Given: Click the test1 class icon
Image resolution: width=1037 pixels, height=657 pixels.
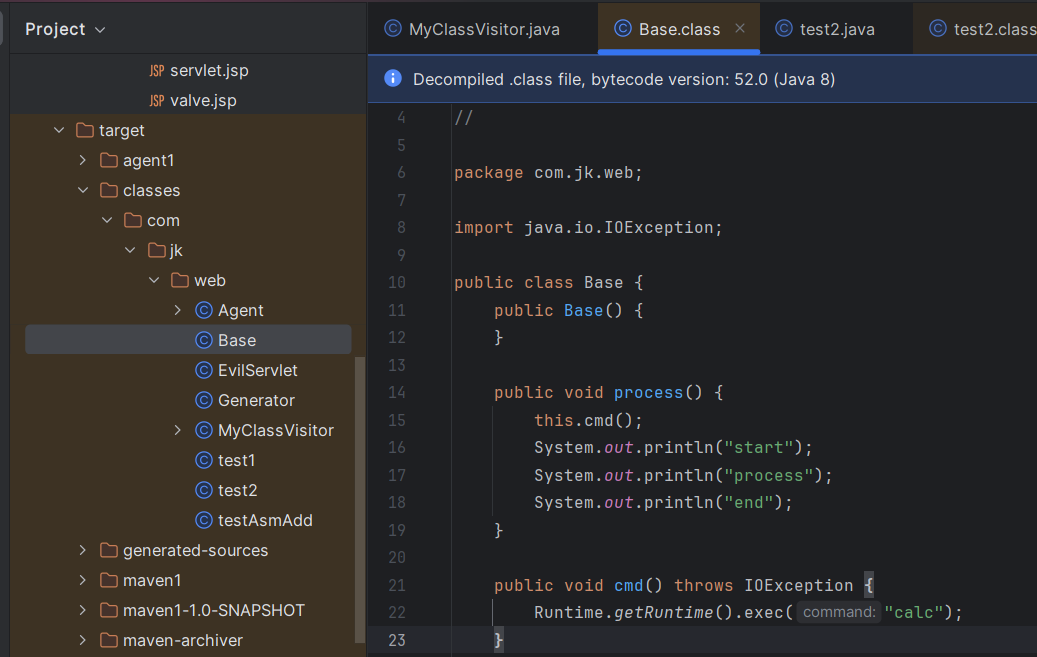Looking at the screenshot, I should point(204,460).
